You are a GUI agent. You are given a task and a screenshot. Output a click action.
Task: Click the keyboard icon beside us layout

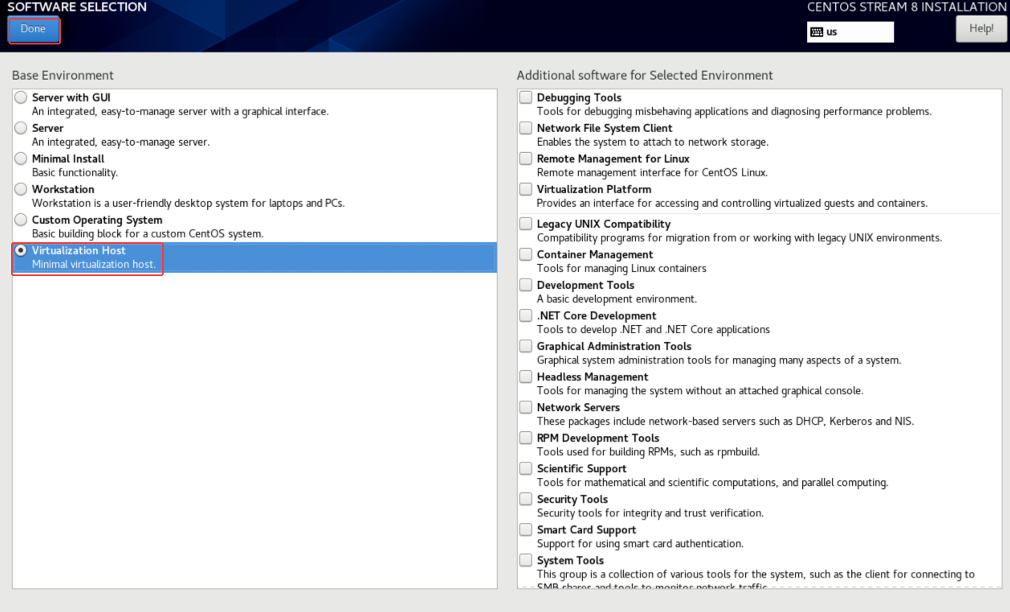click(x=816, y=32)
